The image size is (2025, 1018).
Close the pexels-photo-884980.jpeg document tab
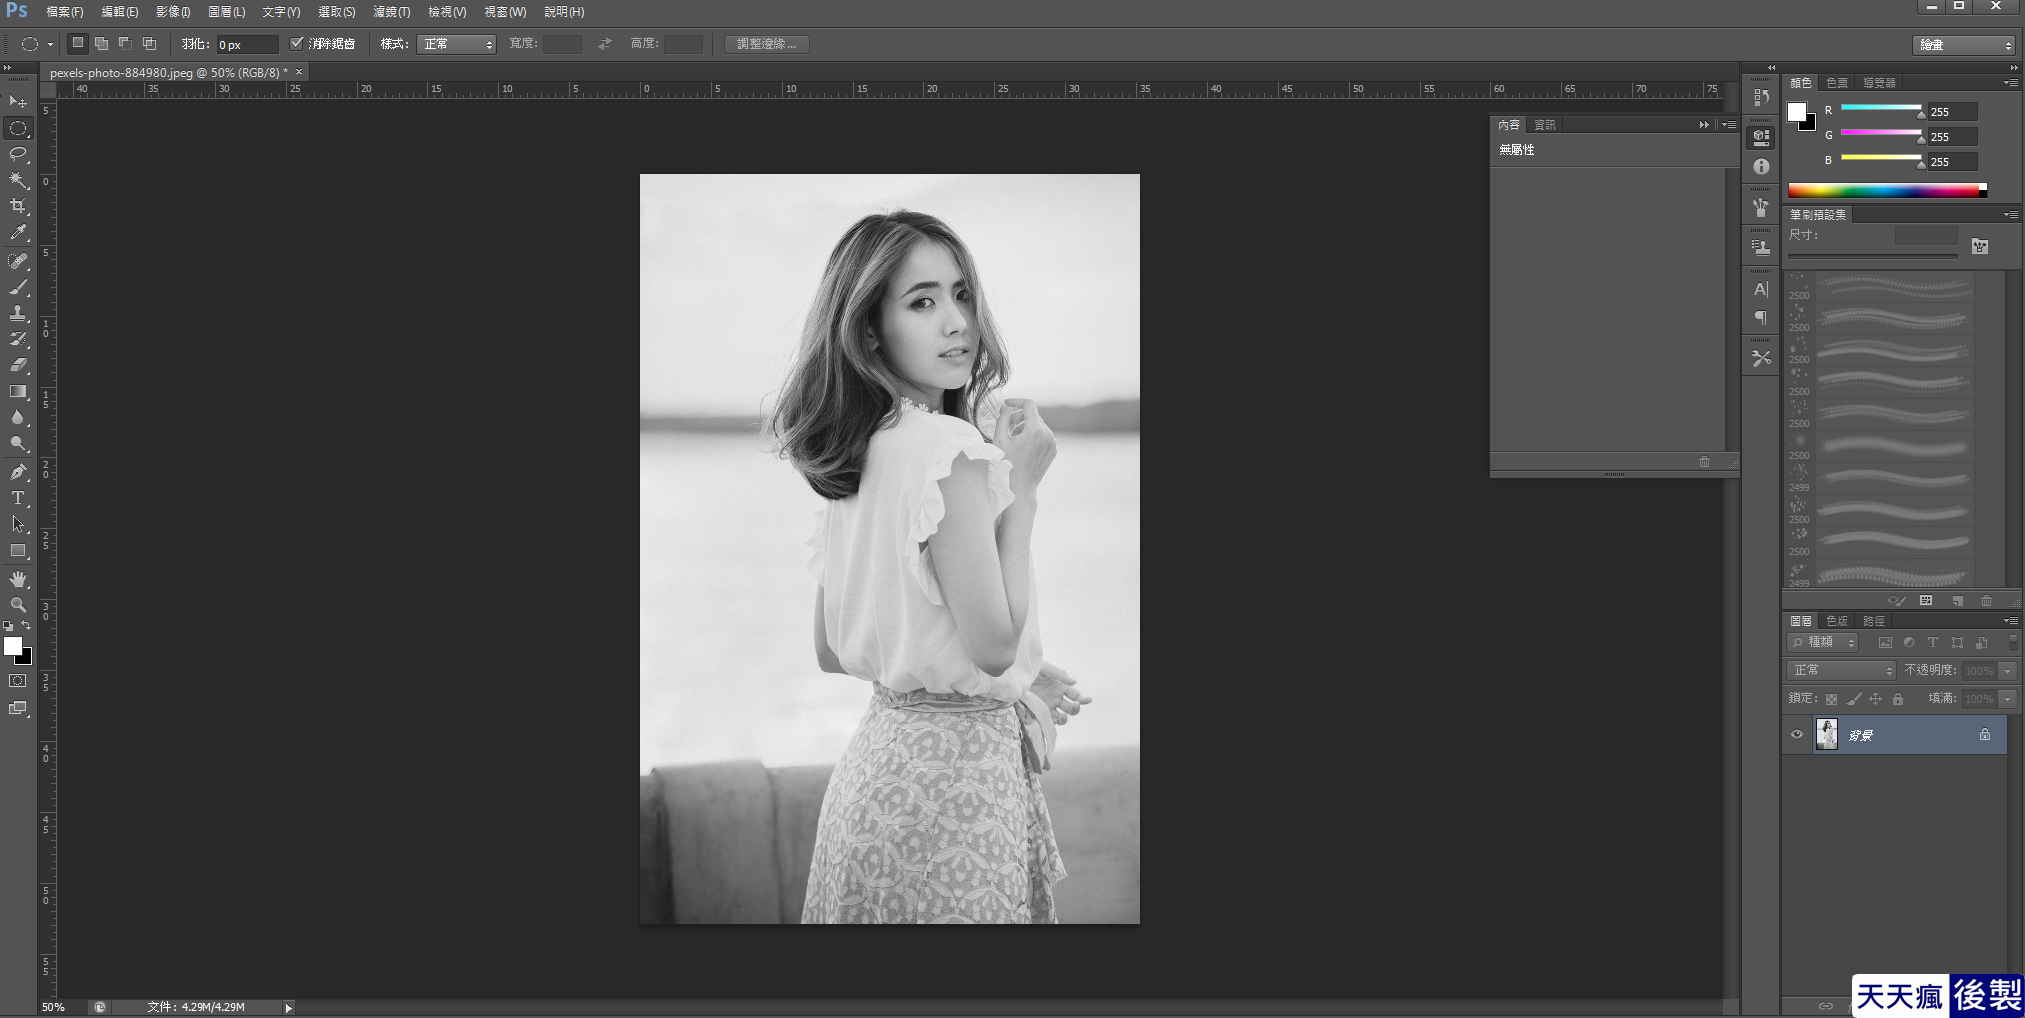click(298, 72)
